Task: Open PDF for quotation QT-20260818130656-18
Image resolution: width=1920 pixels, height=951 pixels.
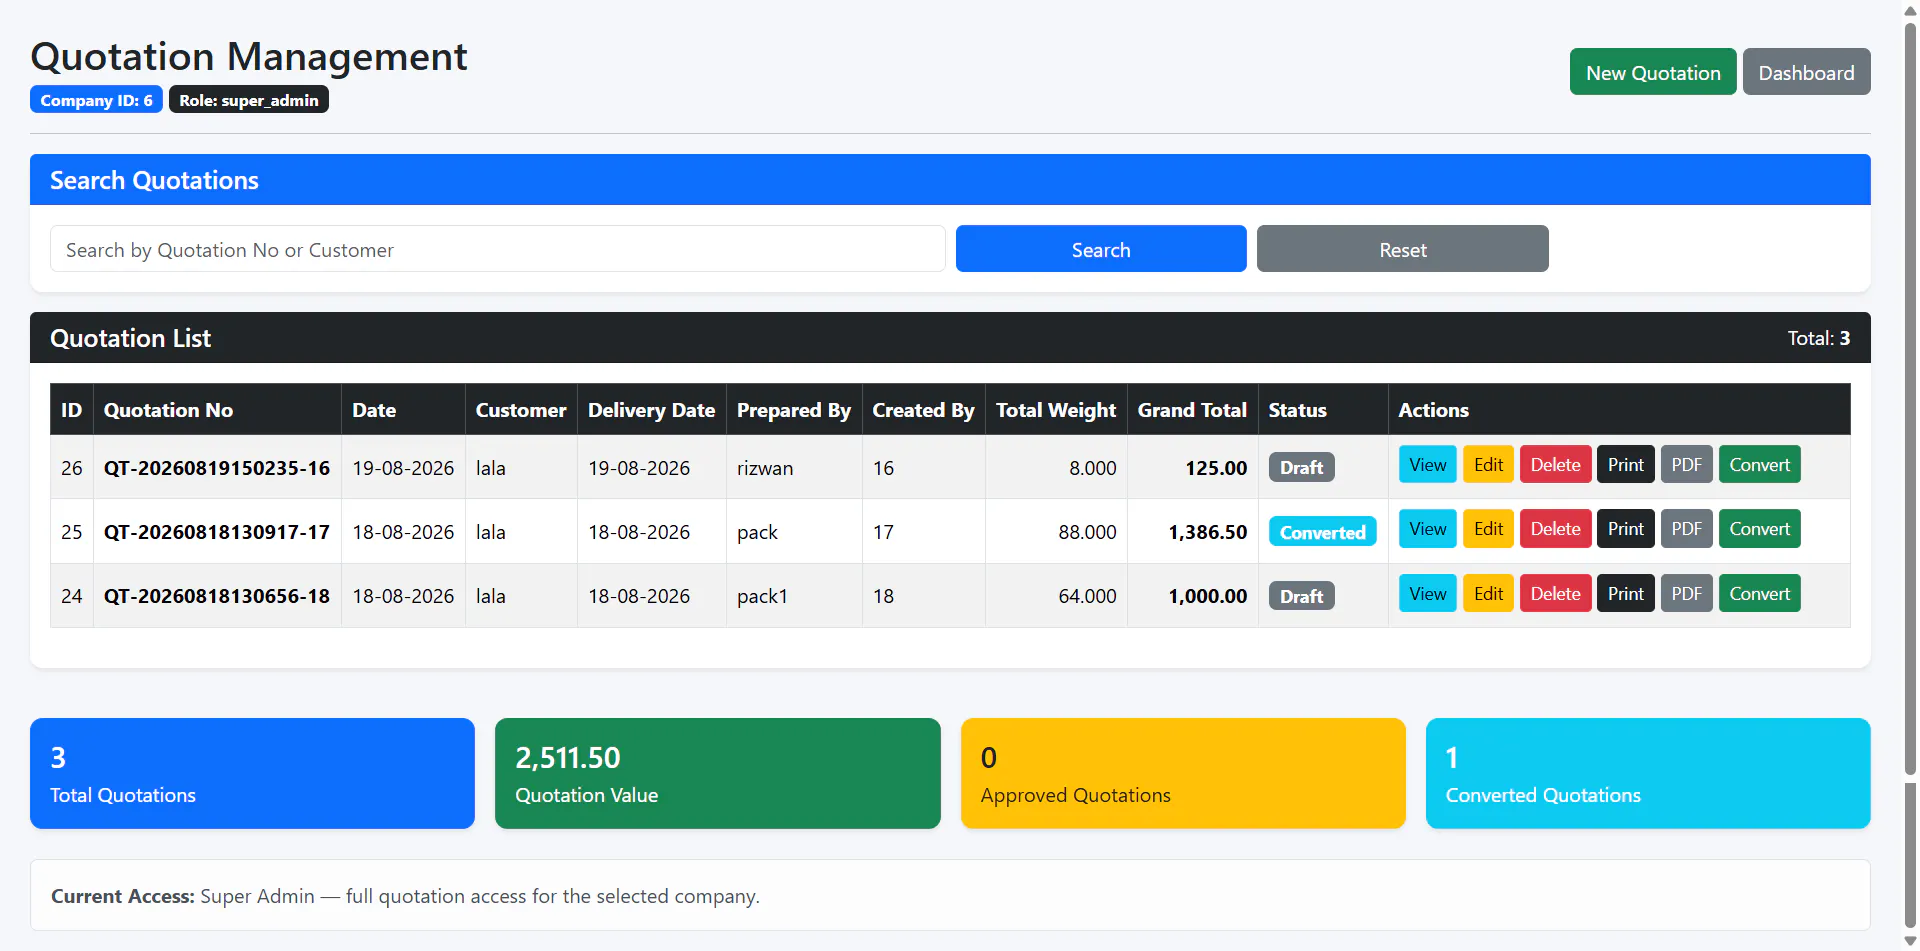Action: pos(1687,594)
